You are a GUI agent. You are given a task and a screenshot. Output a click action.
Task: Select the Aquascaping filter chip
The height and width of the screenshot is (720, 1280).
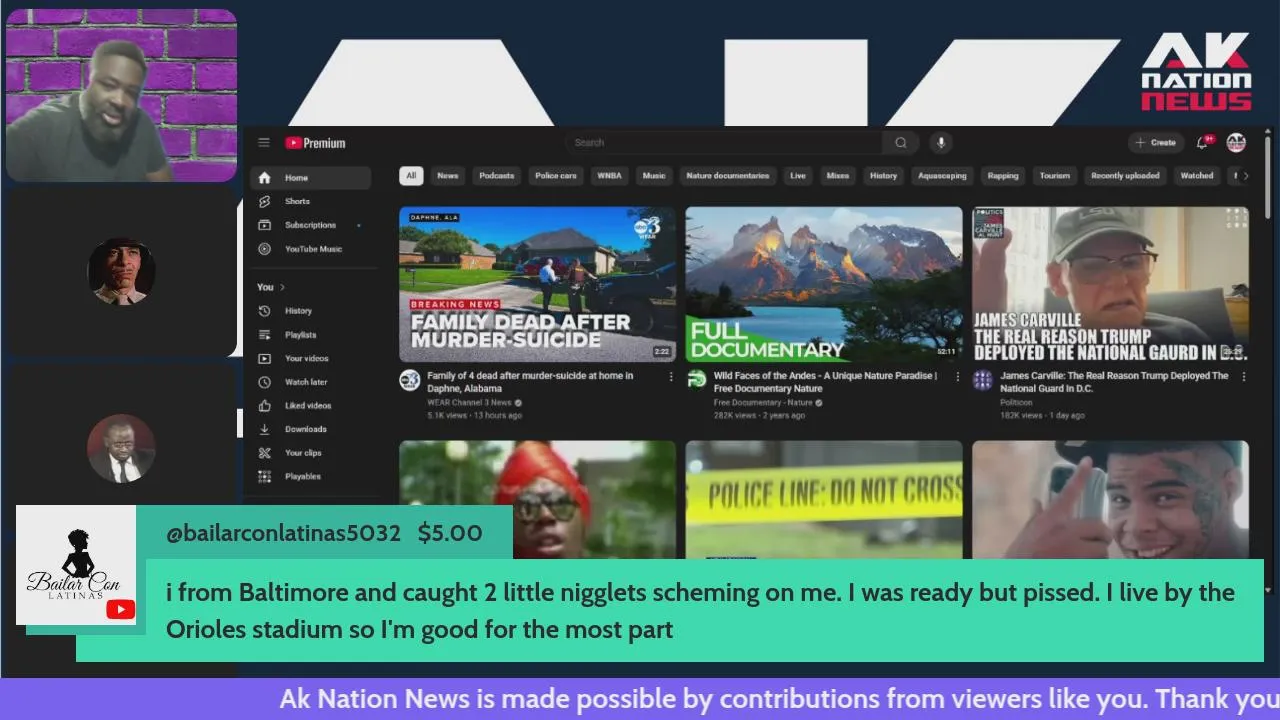[943, 176]
